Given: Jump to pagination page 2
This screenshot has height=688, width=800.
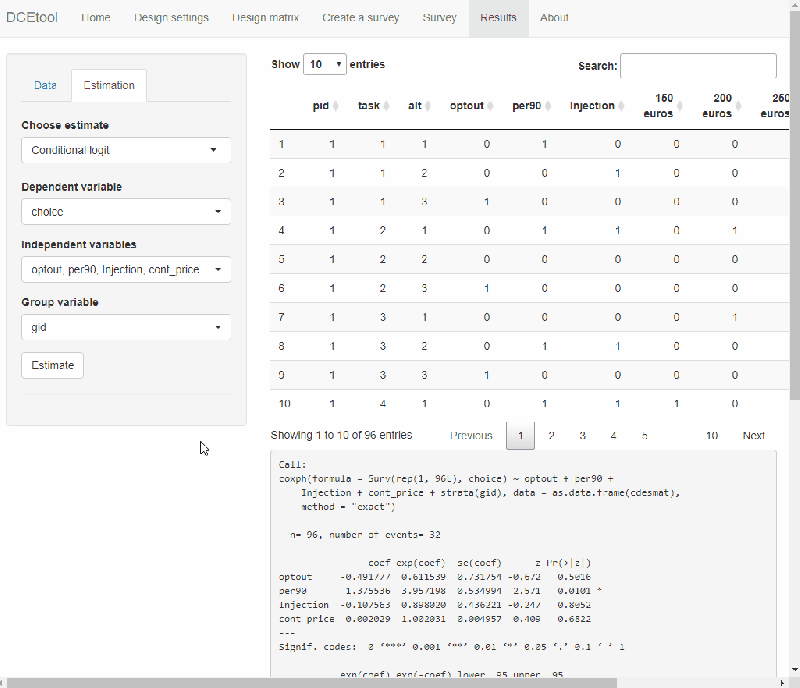Looking at the screenshot, I should click(552, 436).
